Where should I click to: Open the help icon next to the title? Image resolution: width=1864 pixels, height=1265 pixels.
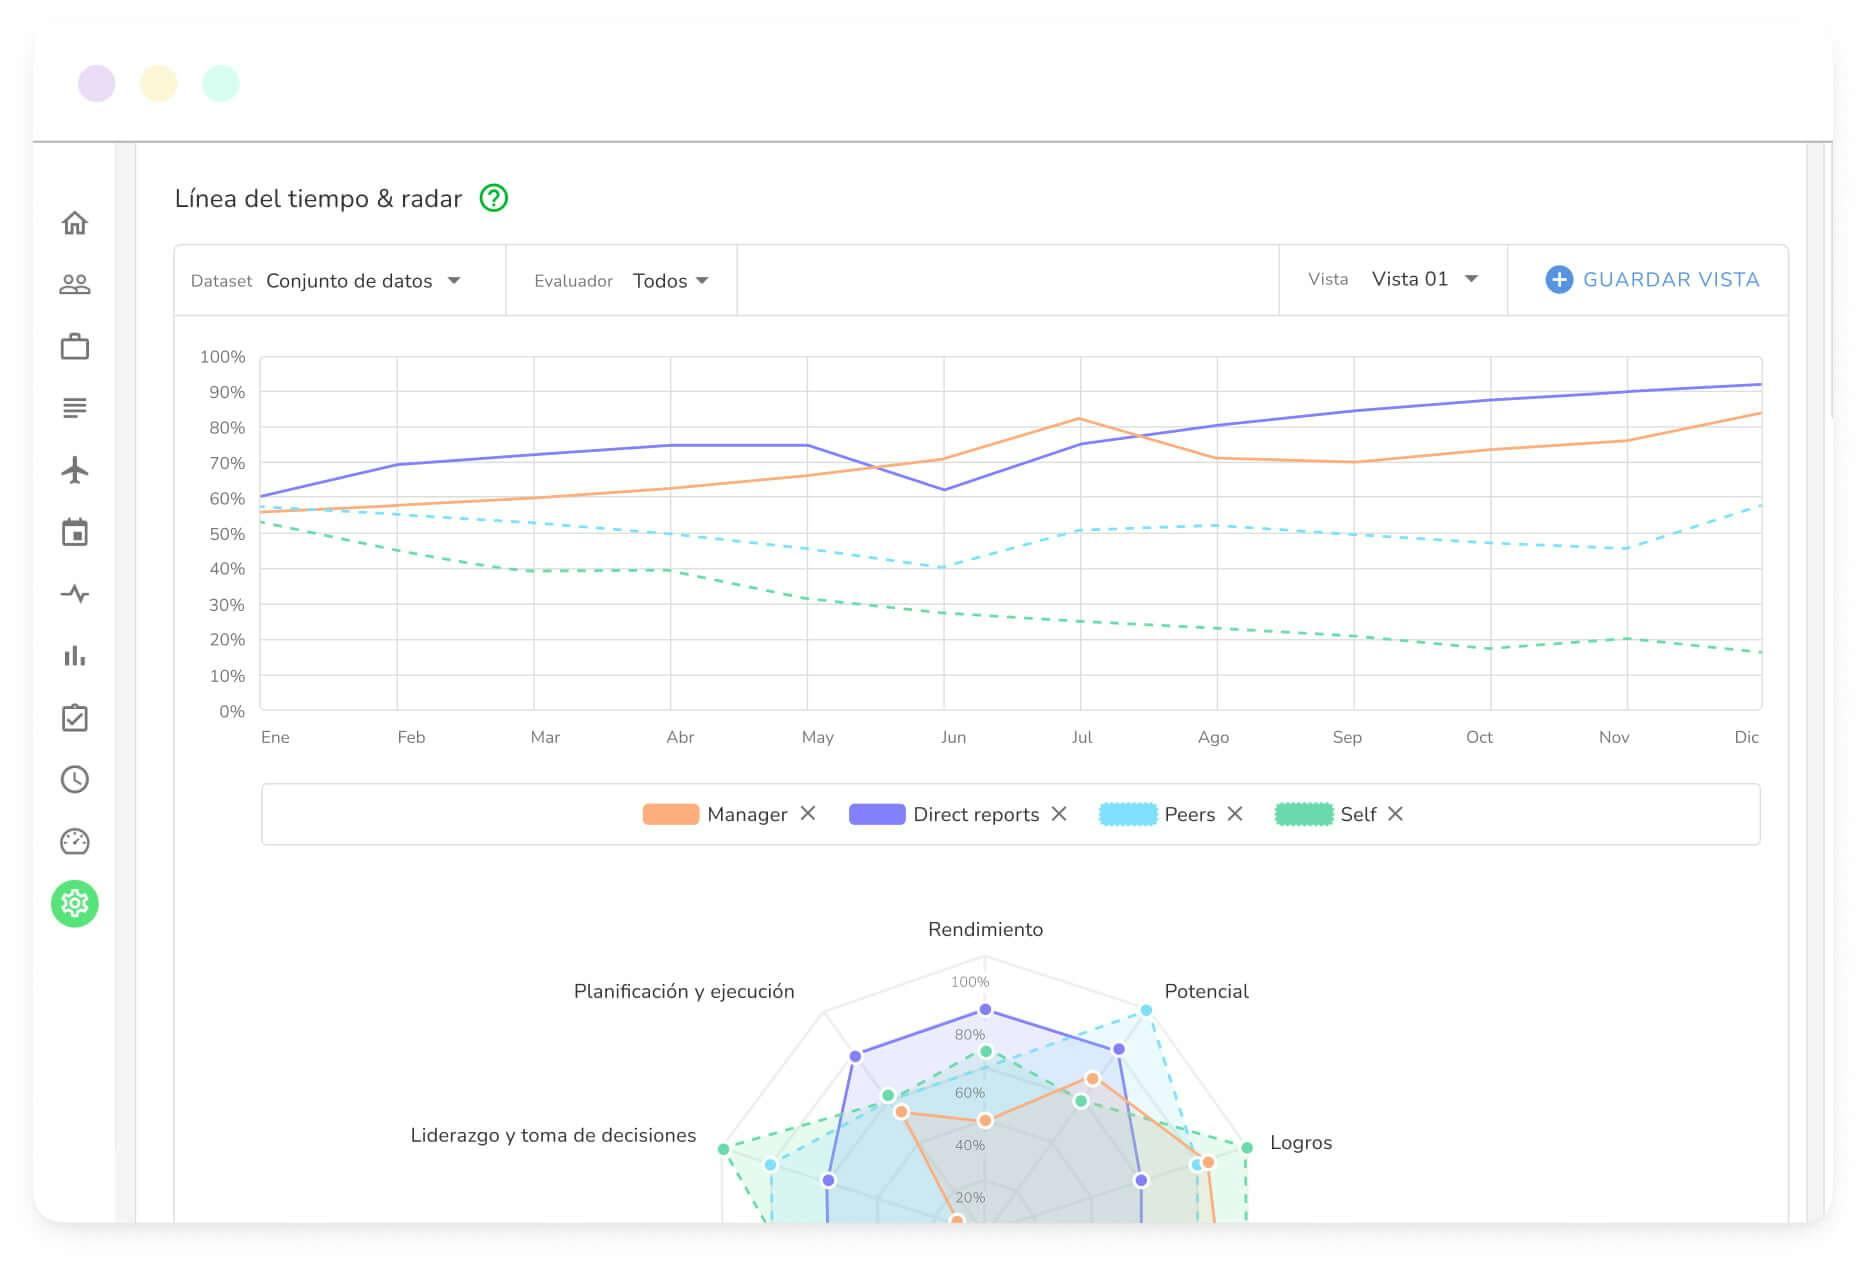coord(492,198)
